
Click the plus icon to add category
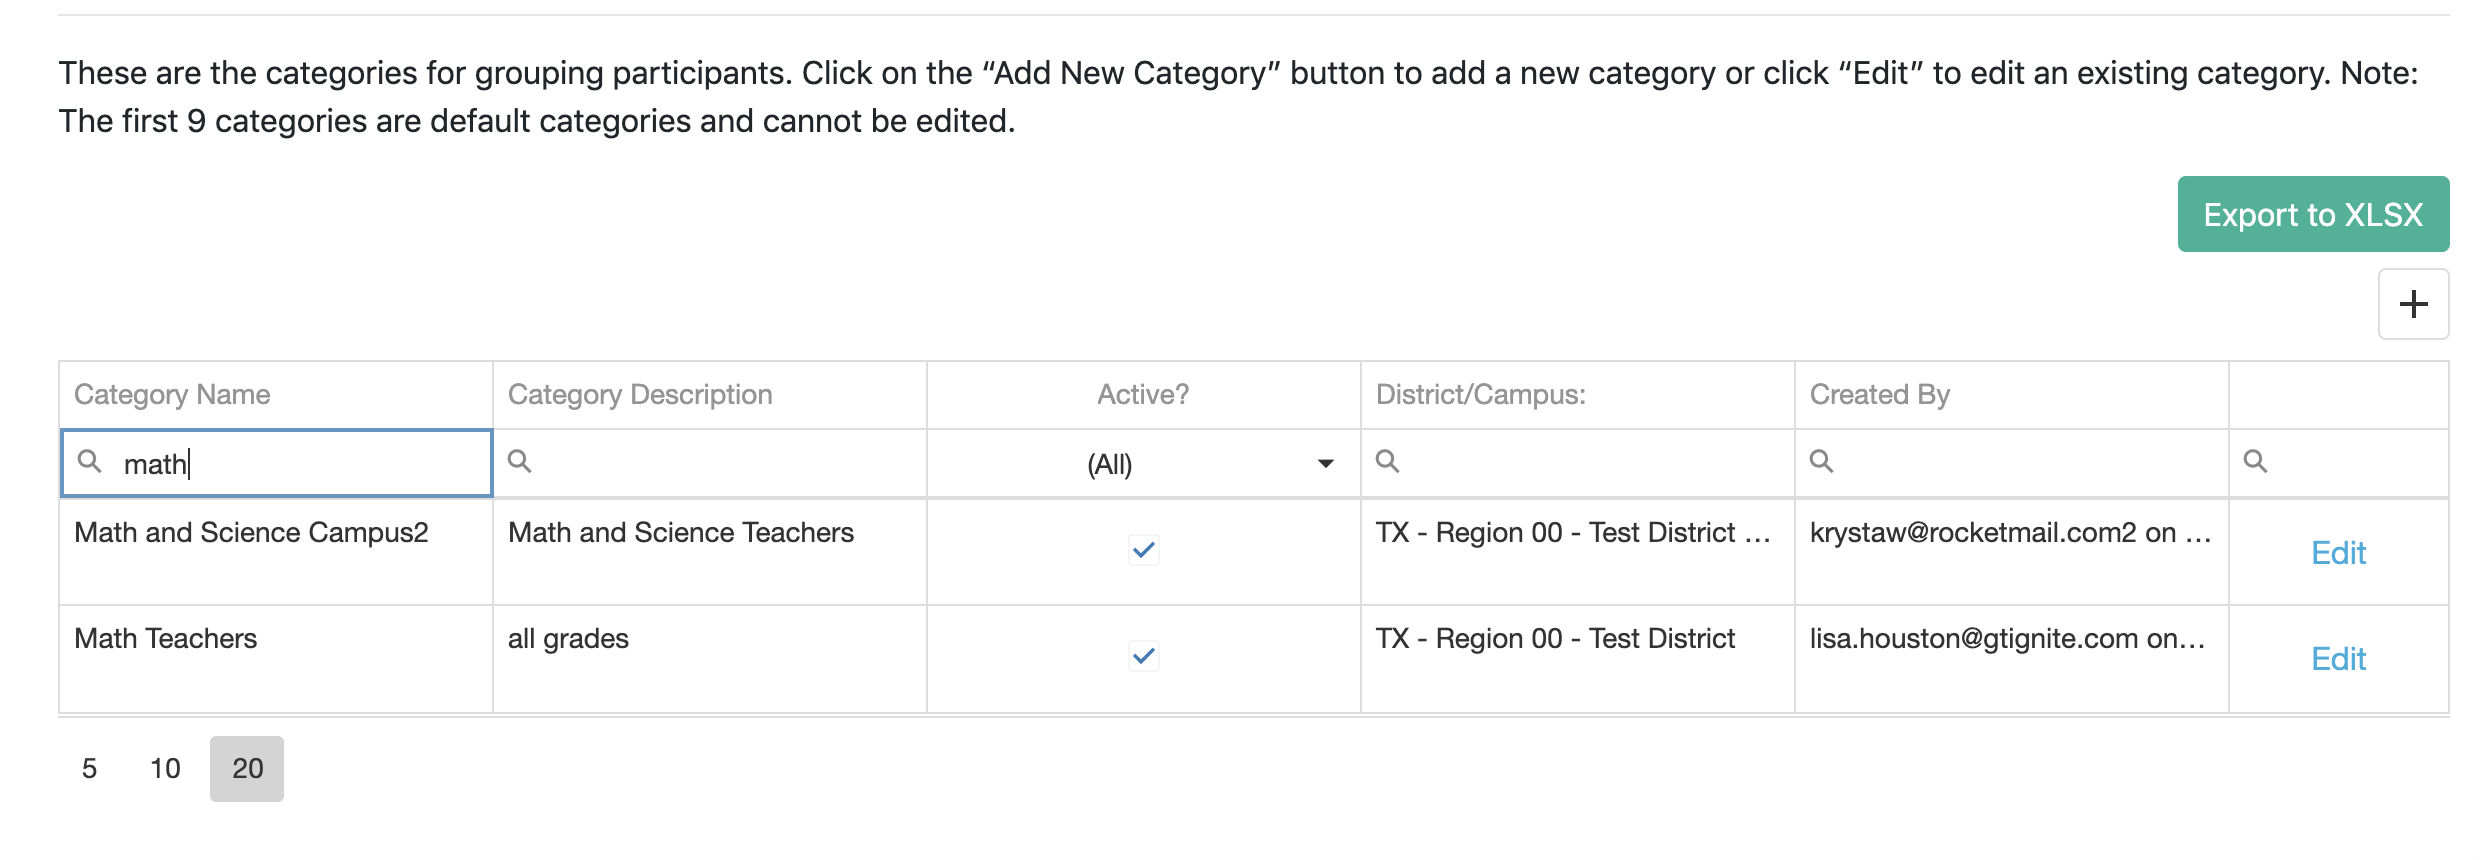click(2413, 304)
